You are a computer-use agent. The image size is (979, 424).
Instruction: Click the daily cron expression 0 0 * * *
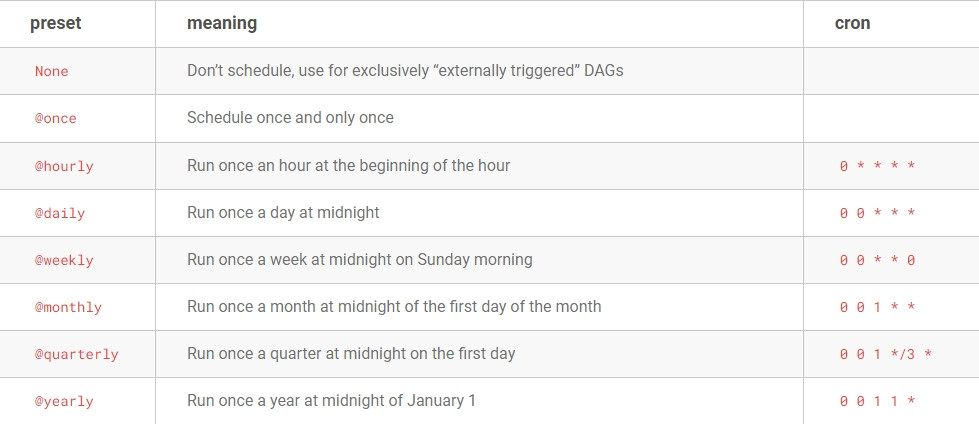[877, 214]
